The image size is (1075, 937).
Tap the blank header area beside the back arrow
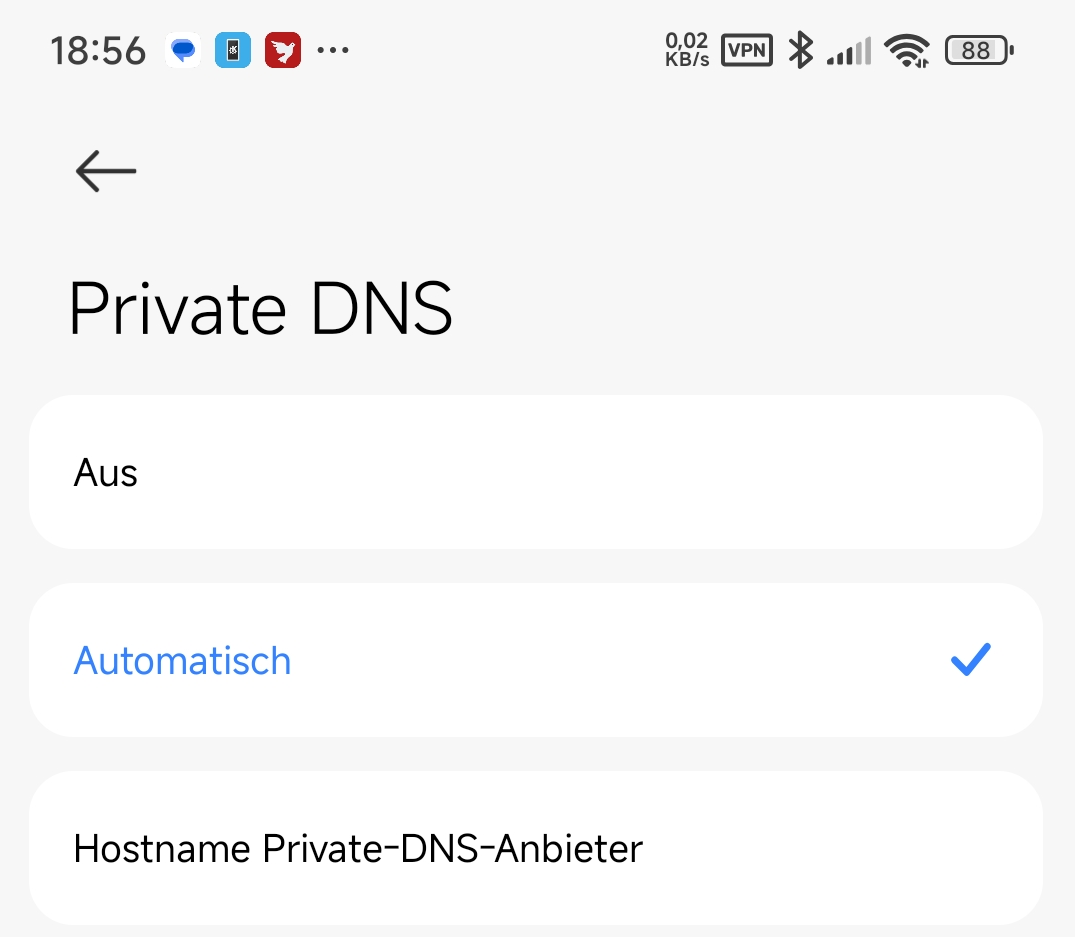[x=590, y=171]
